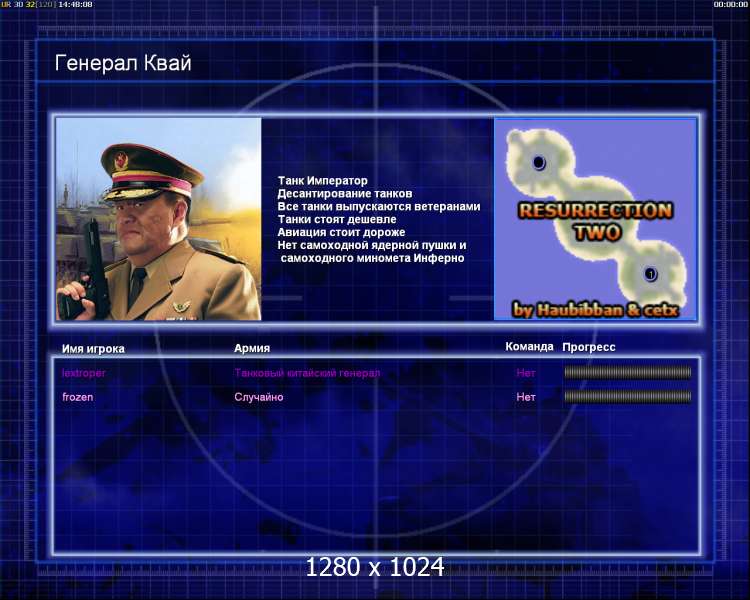Select the upper-left start position marker on map
The image size is (750, 600).
click(539, 163)
